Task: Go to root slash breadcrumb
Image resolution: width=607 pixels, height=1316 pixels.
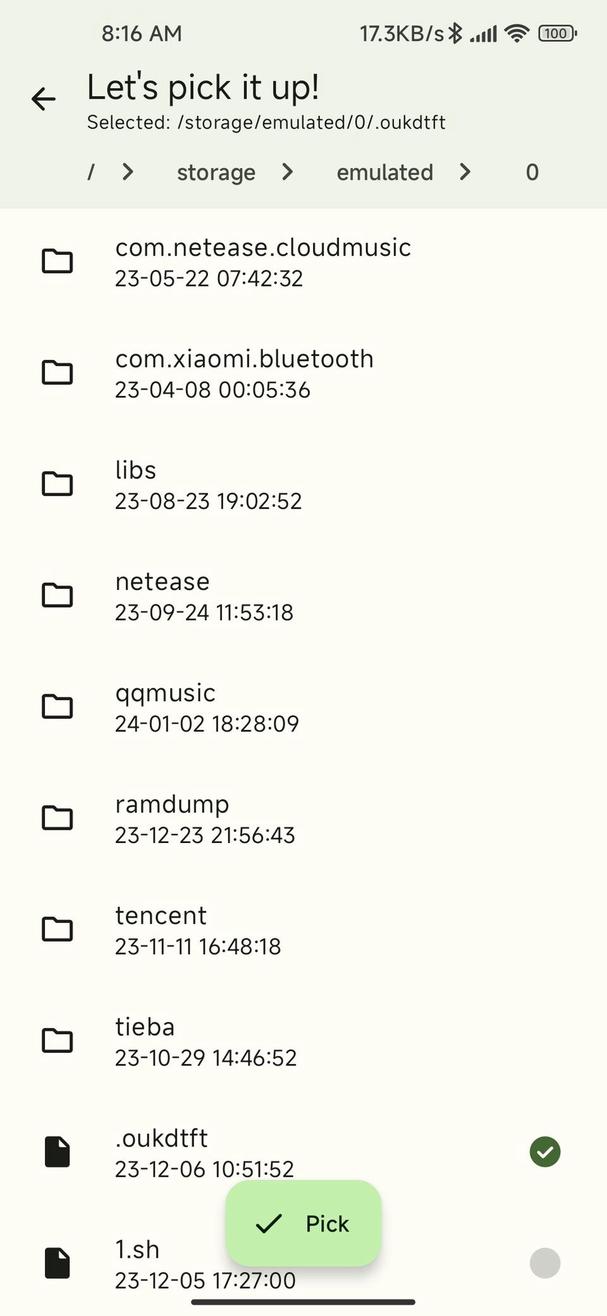Action: (91, 172)
